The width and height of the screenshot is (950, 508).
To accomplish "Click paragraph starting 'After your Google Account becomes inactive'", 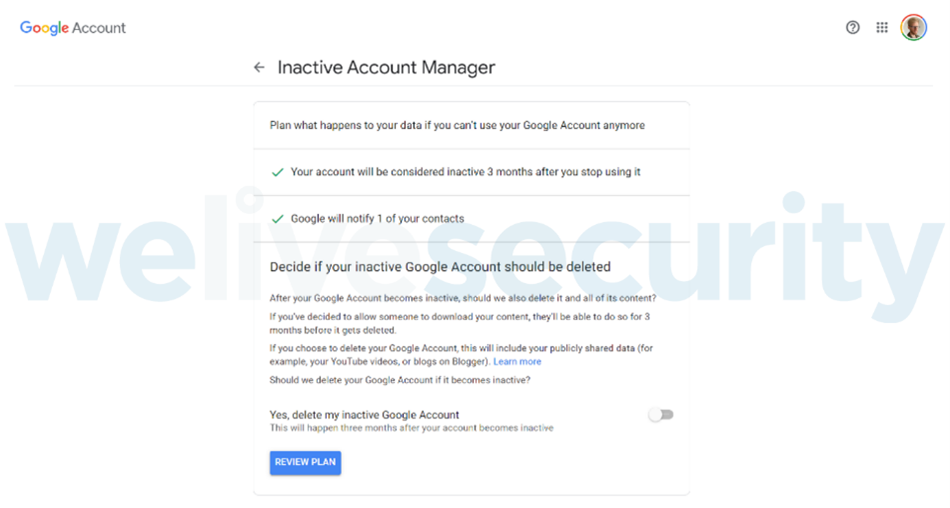I will coord(463,299).
